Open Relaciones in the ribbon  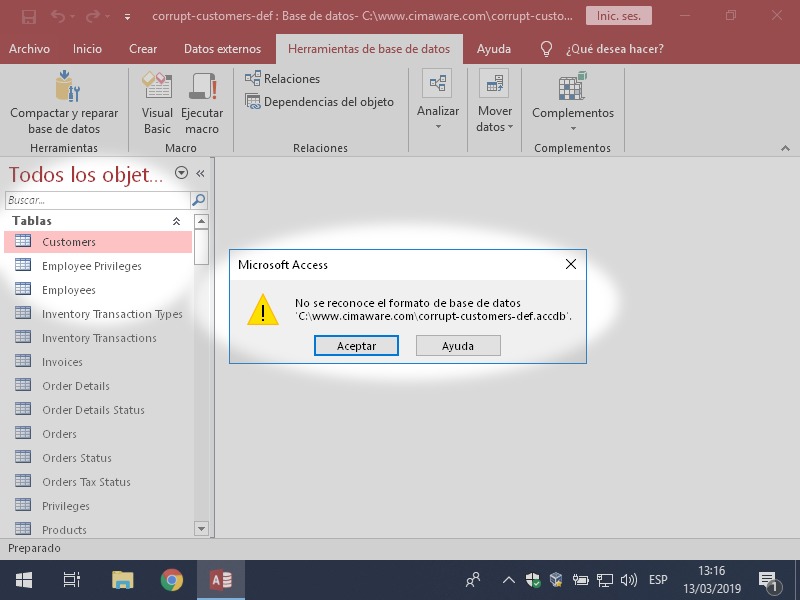click(x=283, y=78)
